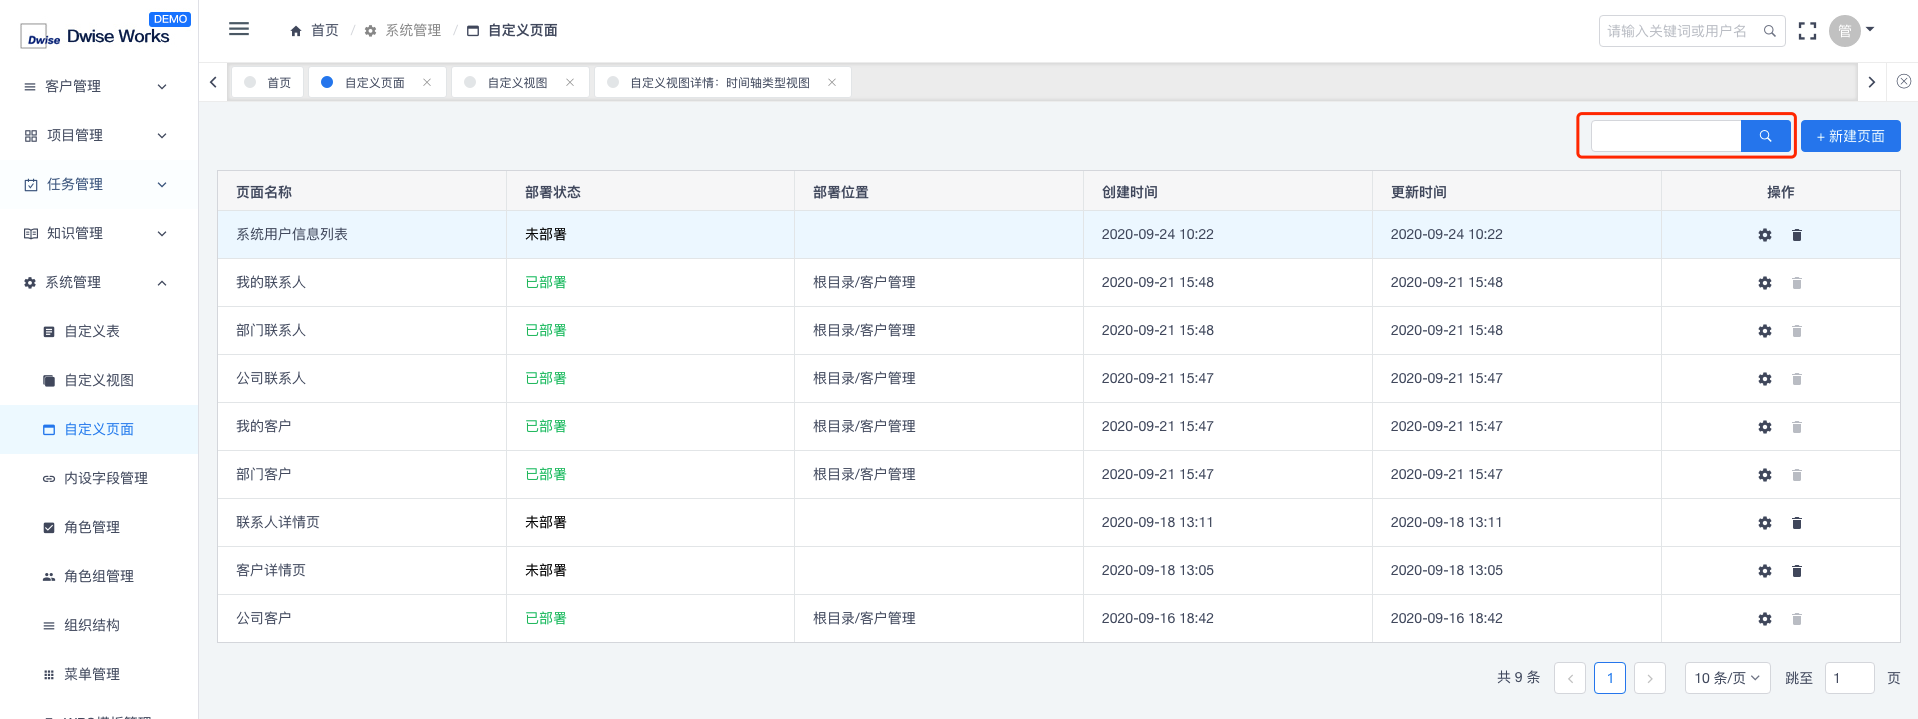This screenshot has height=719, width=1918.
Task: Go to previous page in pagination
Action: [1570, 678]
